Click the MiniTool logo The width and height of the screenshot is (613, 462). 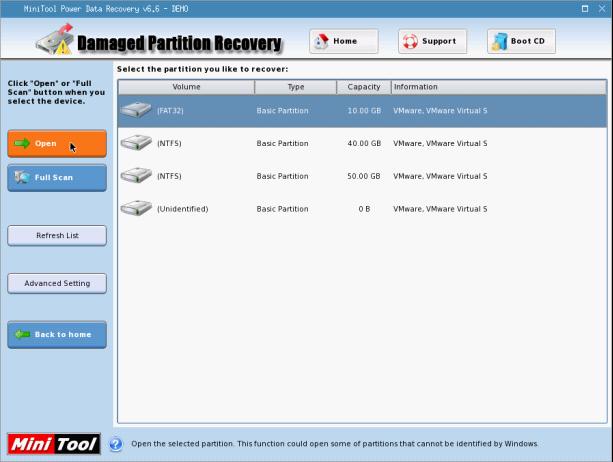coord(54,444)
